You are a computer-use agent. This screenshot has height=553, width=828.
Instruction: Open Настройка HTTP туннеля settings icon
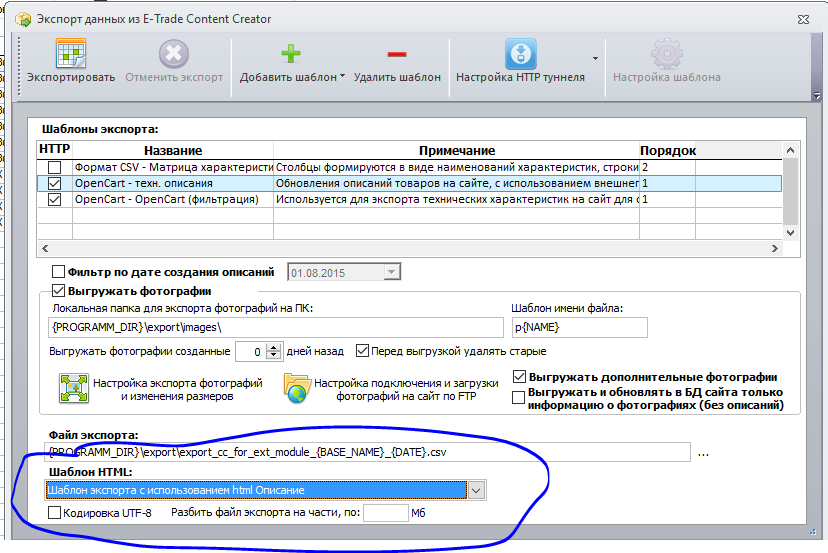pyautogui.click(x=521, y=53)
